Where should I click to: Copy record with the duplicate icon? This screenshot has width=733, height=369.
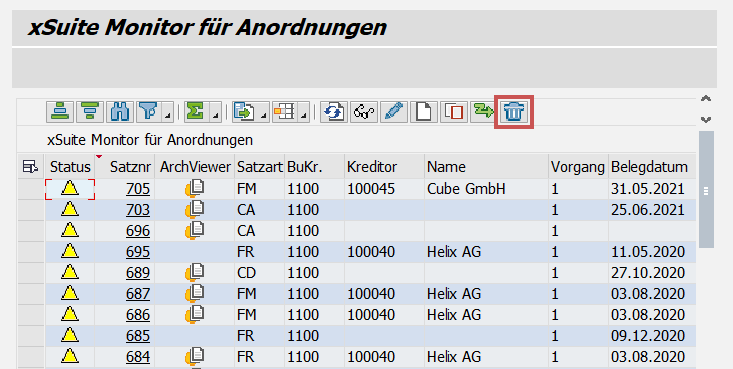point(453,112)
